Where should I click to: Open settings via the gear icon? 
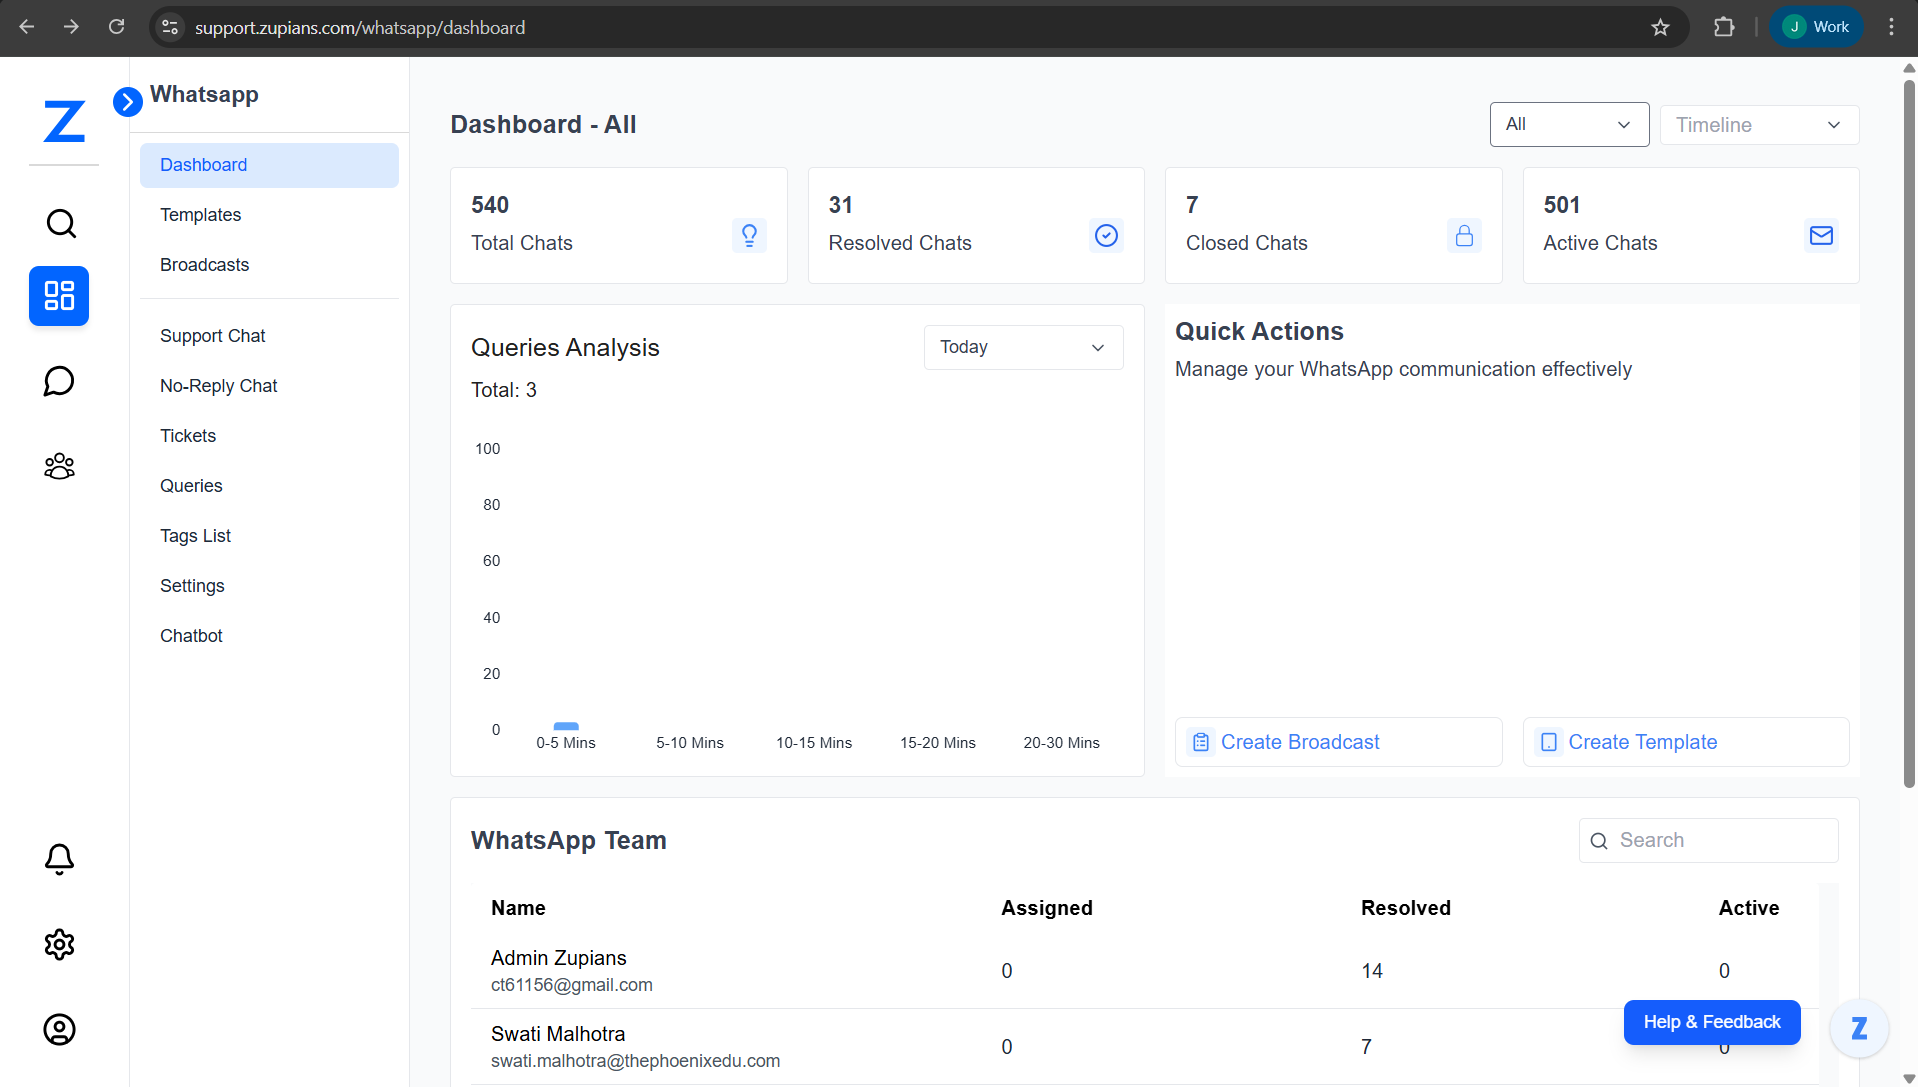coord(59,944)
